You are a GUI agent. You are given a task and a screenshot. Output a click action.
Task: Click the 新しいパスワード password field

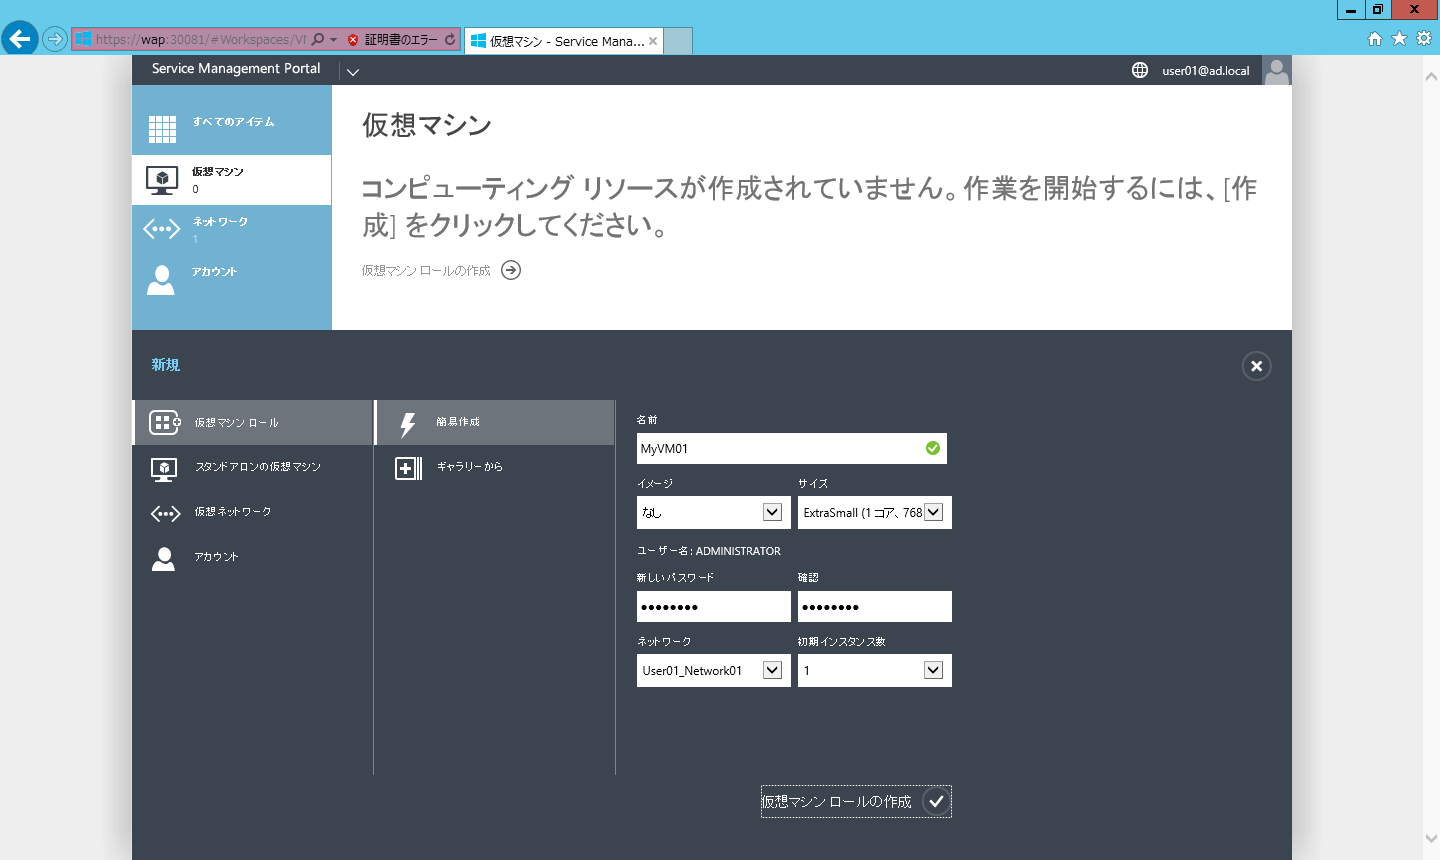(713, 606)
